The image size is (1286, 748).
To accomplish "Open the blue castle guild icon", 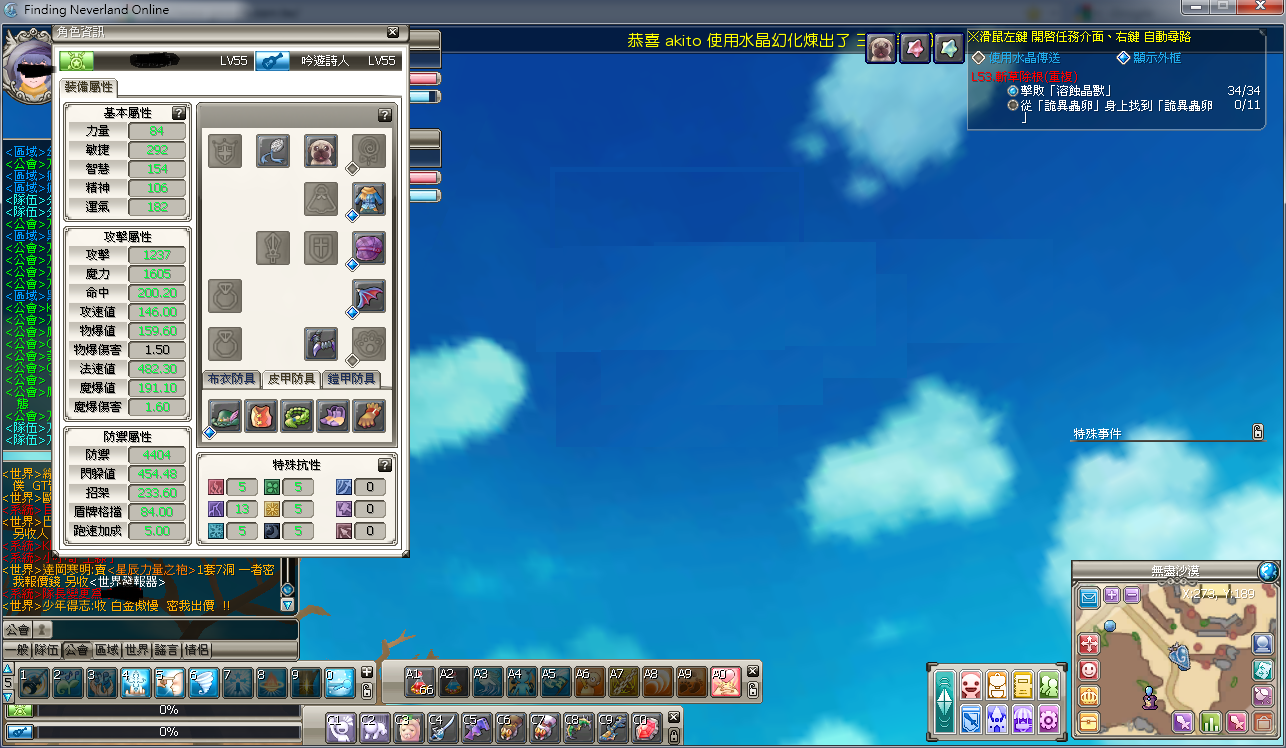I will (x=997, y=718).
